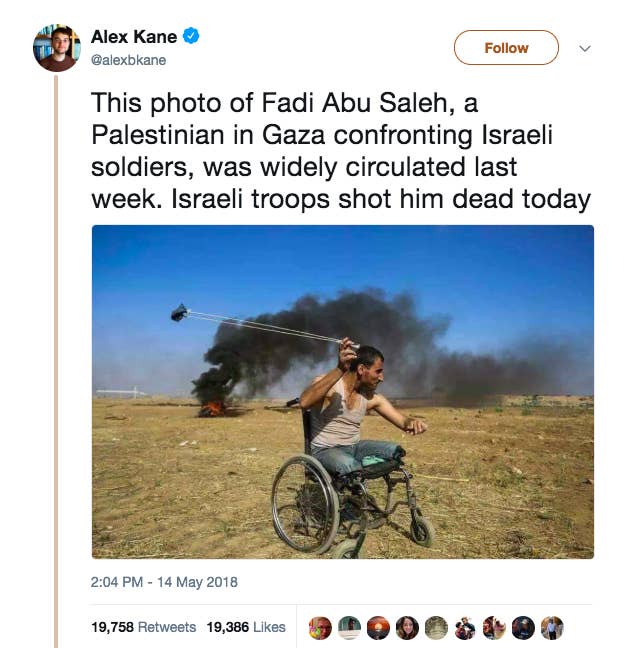This screenshot has height=648, width=624.
Task: Open the first liker's avatar in the row
Action: tap(320, 627)
